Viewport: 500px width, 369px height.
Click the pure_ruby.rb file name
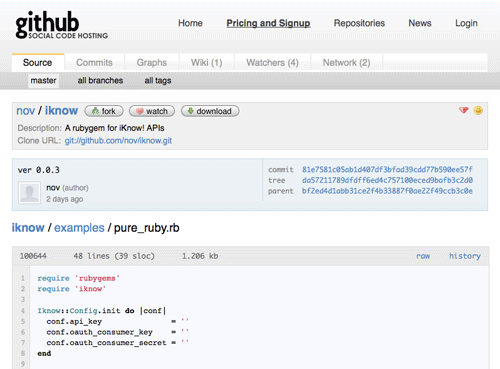[x=147, y=228]
